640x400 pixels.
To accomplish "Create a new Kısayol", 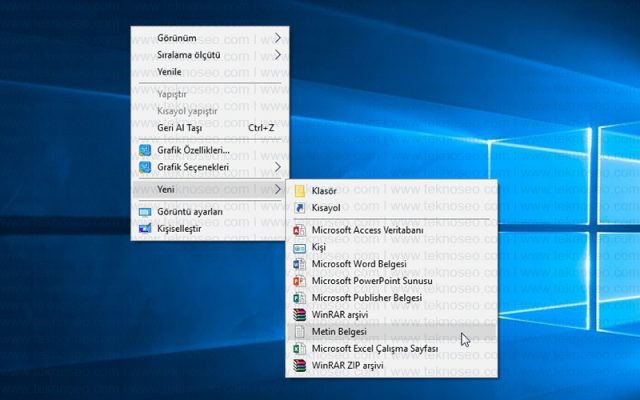I will pos(391,208).
